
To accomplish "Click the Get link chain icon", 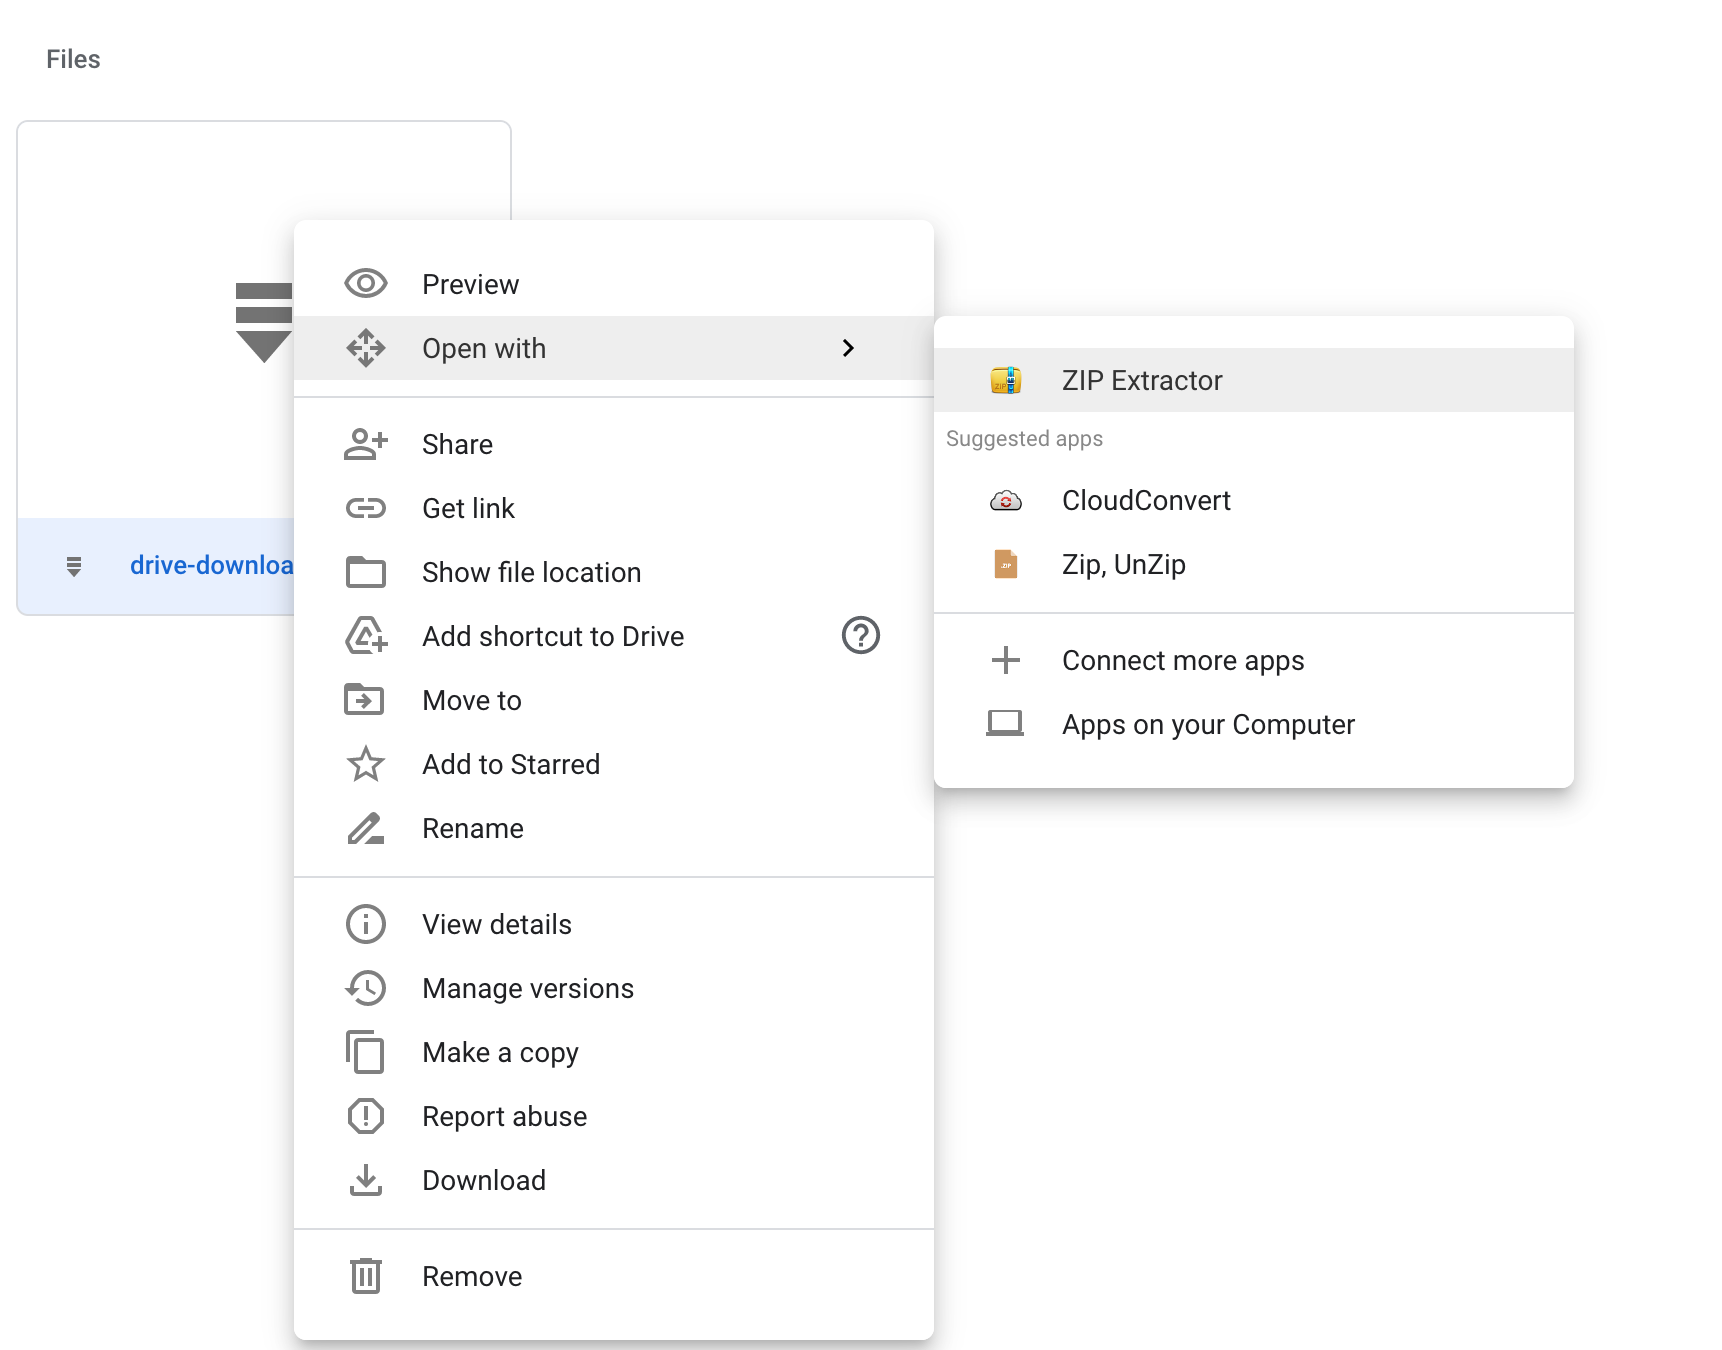I will pyautogui.click(x=366, y=508).
